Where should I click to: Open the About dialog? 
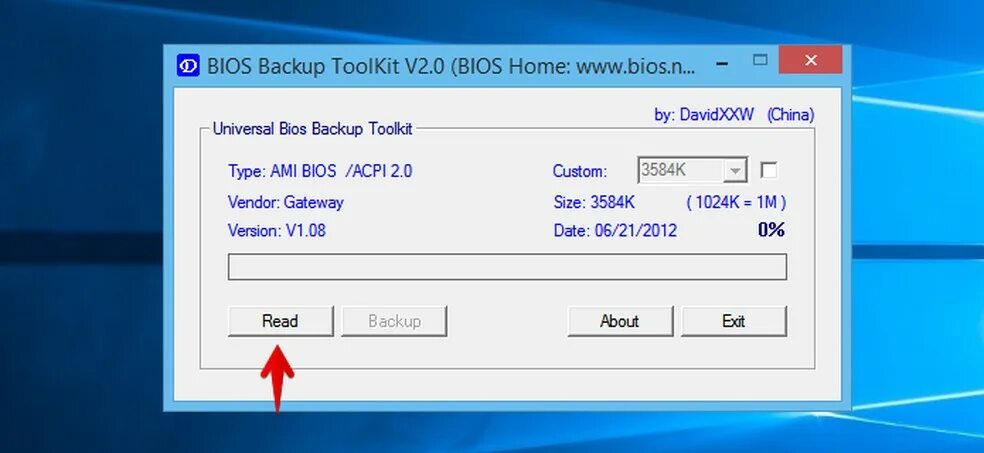(x=620, y=321)
